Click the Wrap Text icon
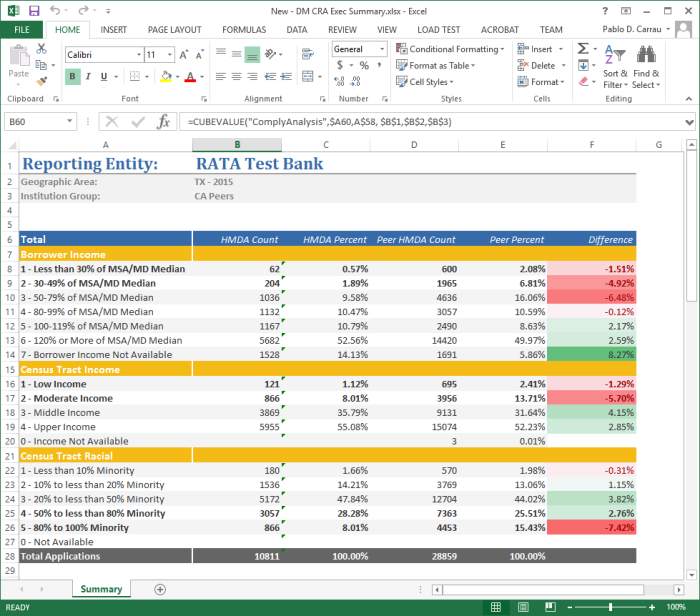Image resolution: width=700 pixels, height=616 pixels. (308, 54)
